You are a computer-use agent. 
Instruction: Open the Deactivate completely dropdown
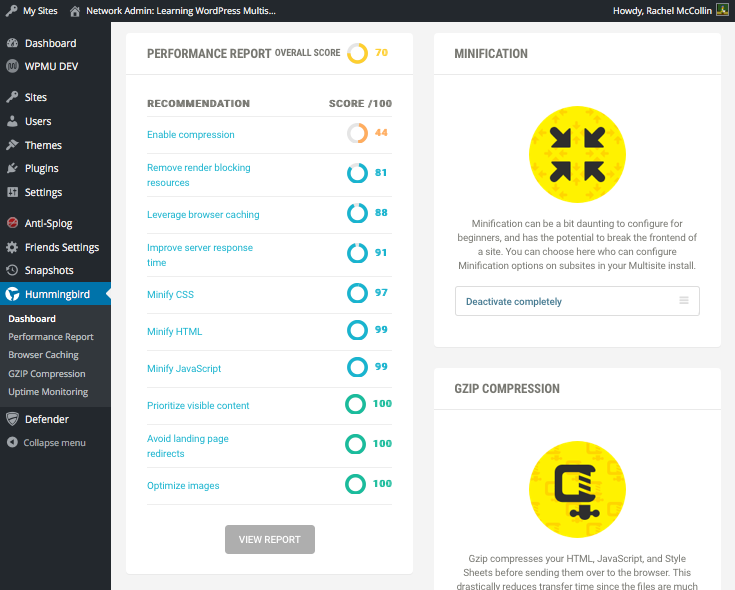pos(577,301)
